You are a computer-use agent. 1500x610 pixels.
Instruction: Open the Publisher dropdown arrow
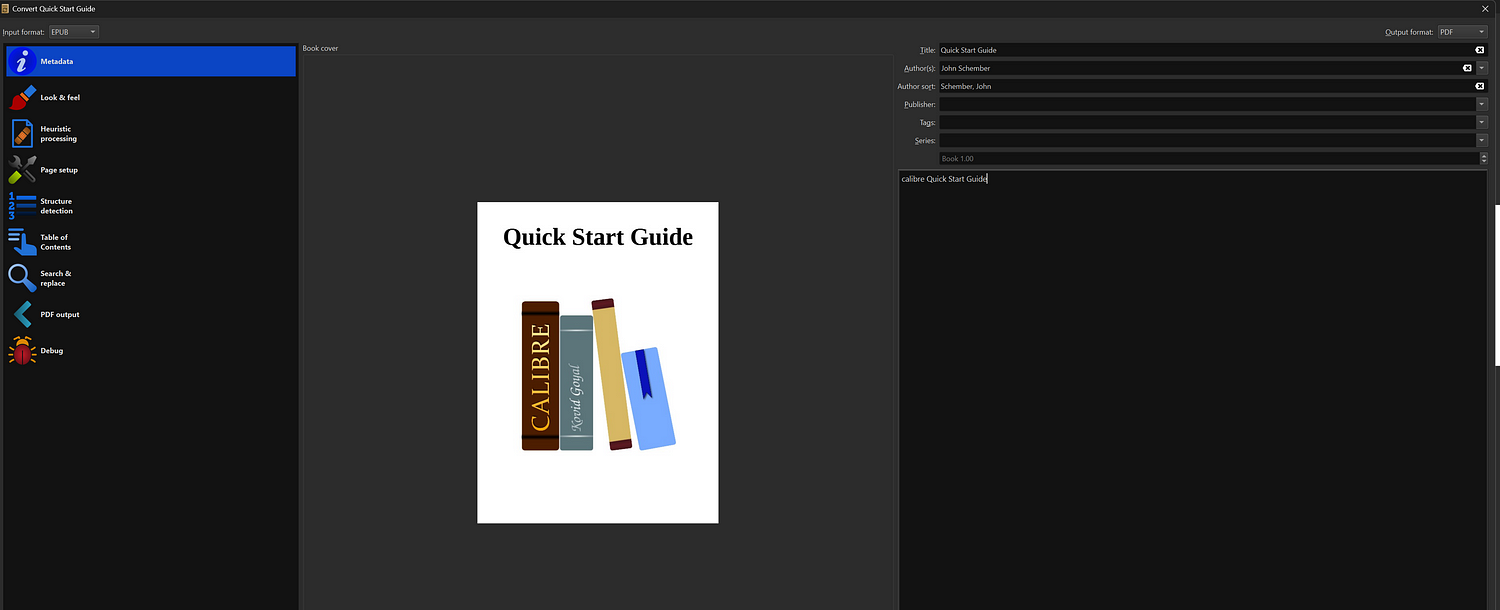[1482, 104]
